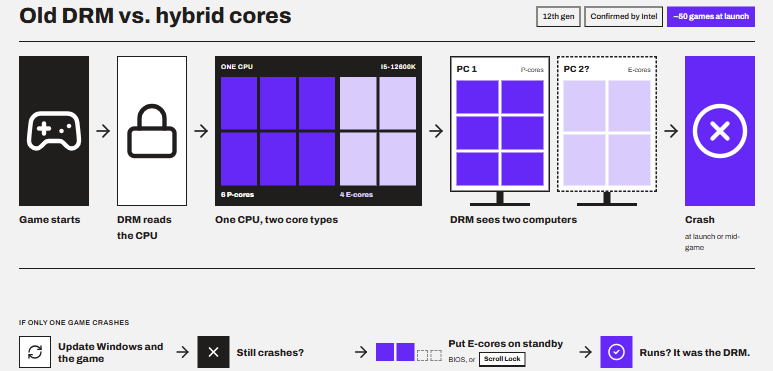Click the gamepad controller icon
The image size is (773, 371).
coord(54,131)
